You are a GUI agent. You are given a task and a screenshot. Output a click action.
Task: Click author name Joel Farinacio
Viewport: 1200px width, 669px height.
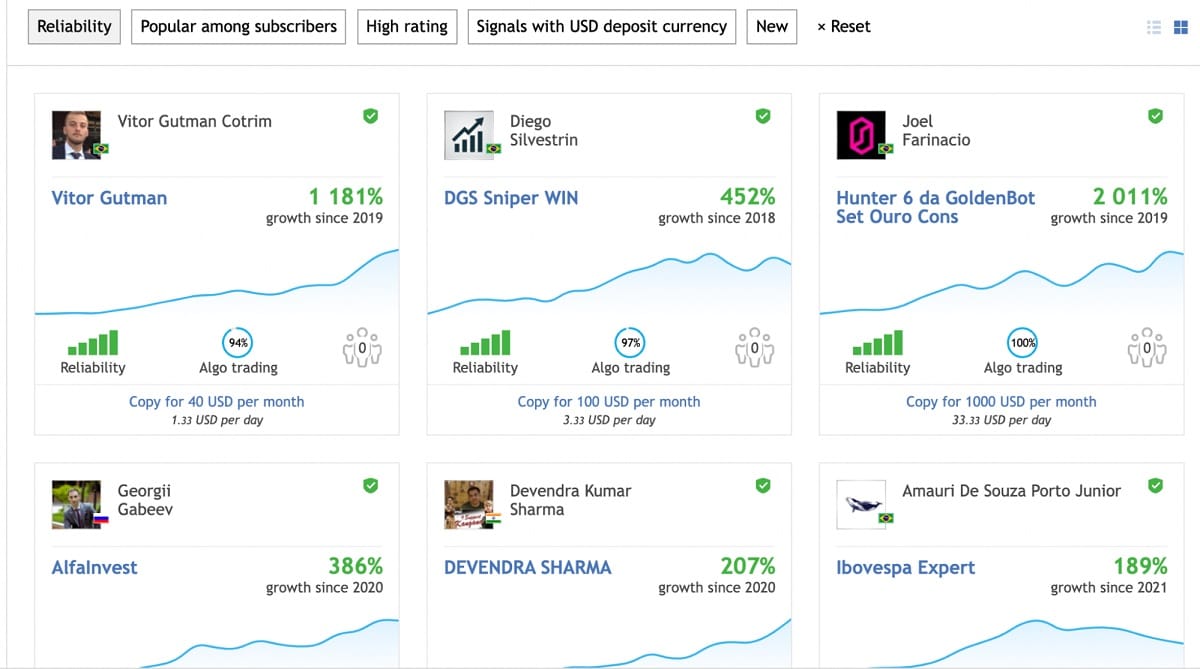936,131
